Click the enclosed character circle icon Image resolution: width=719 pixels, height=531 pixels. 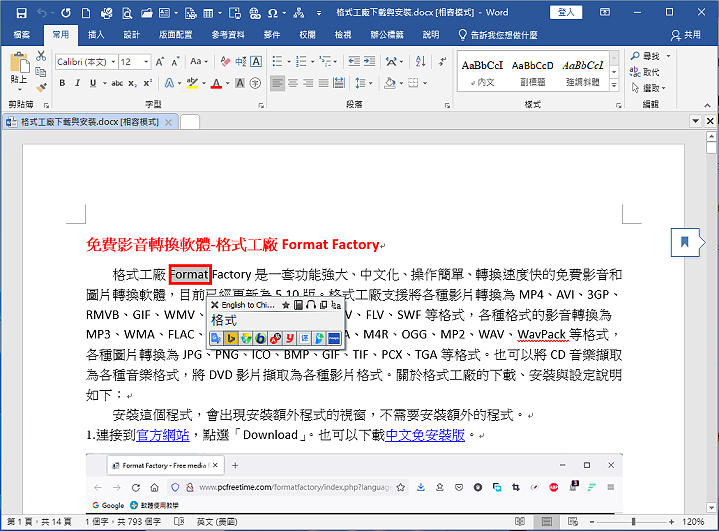pos(255,83)
